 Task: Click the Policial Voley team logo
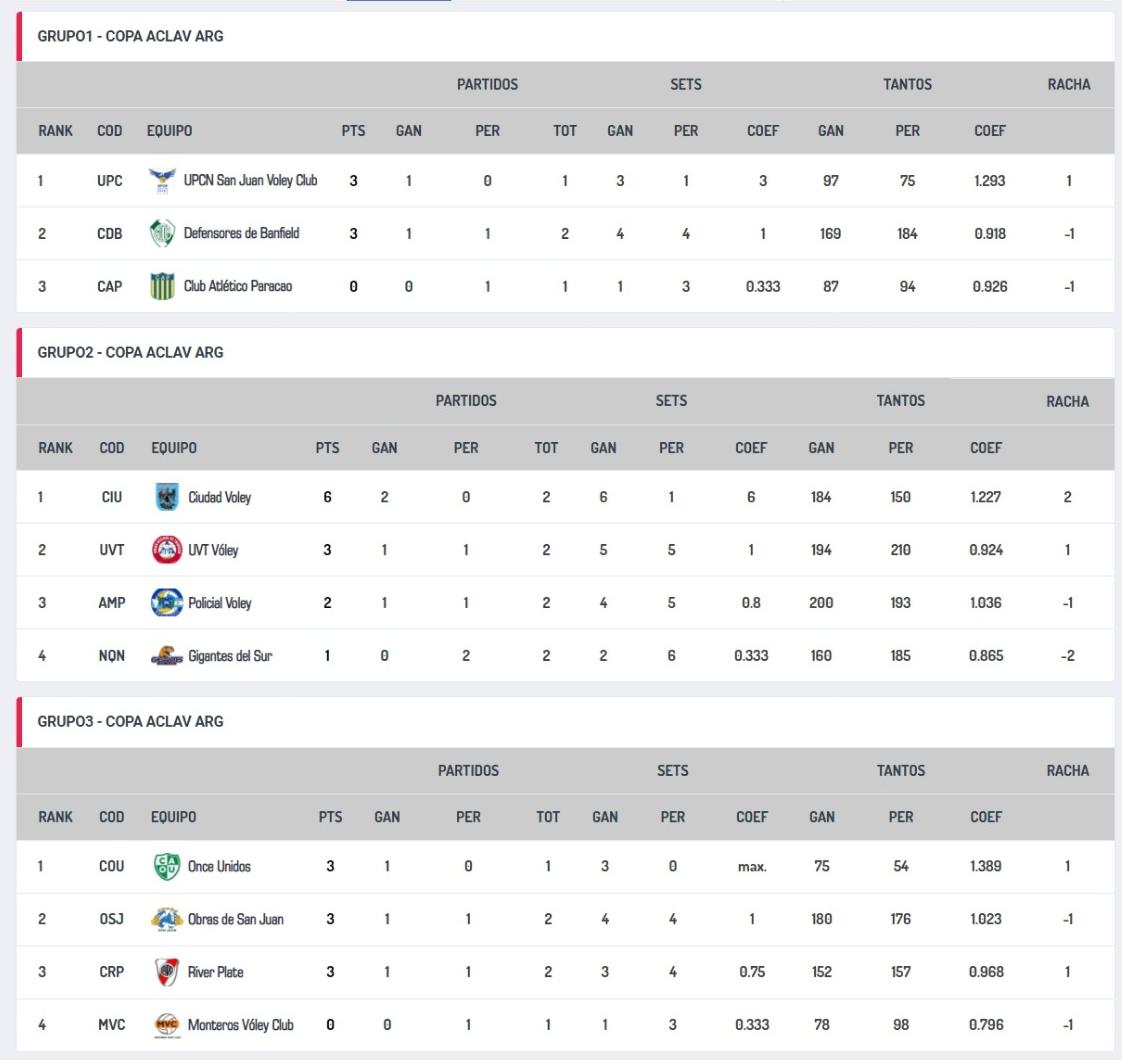coord(166,603)
